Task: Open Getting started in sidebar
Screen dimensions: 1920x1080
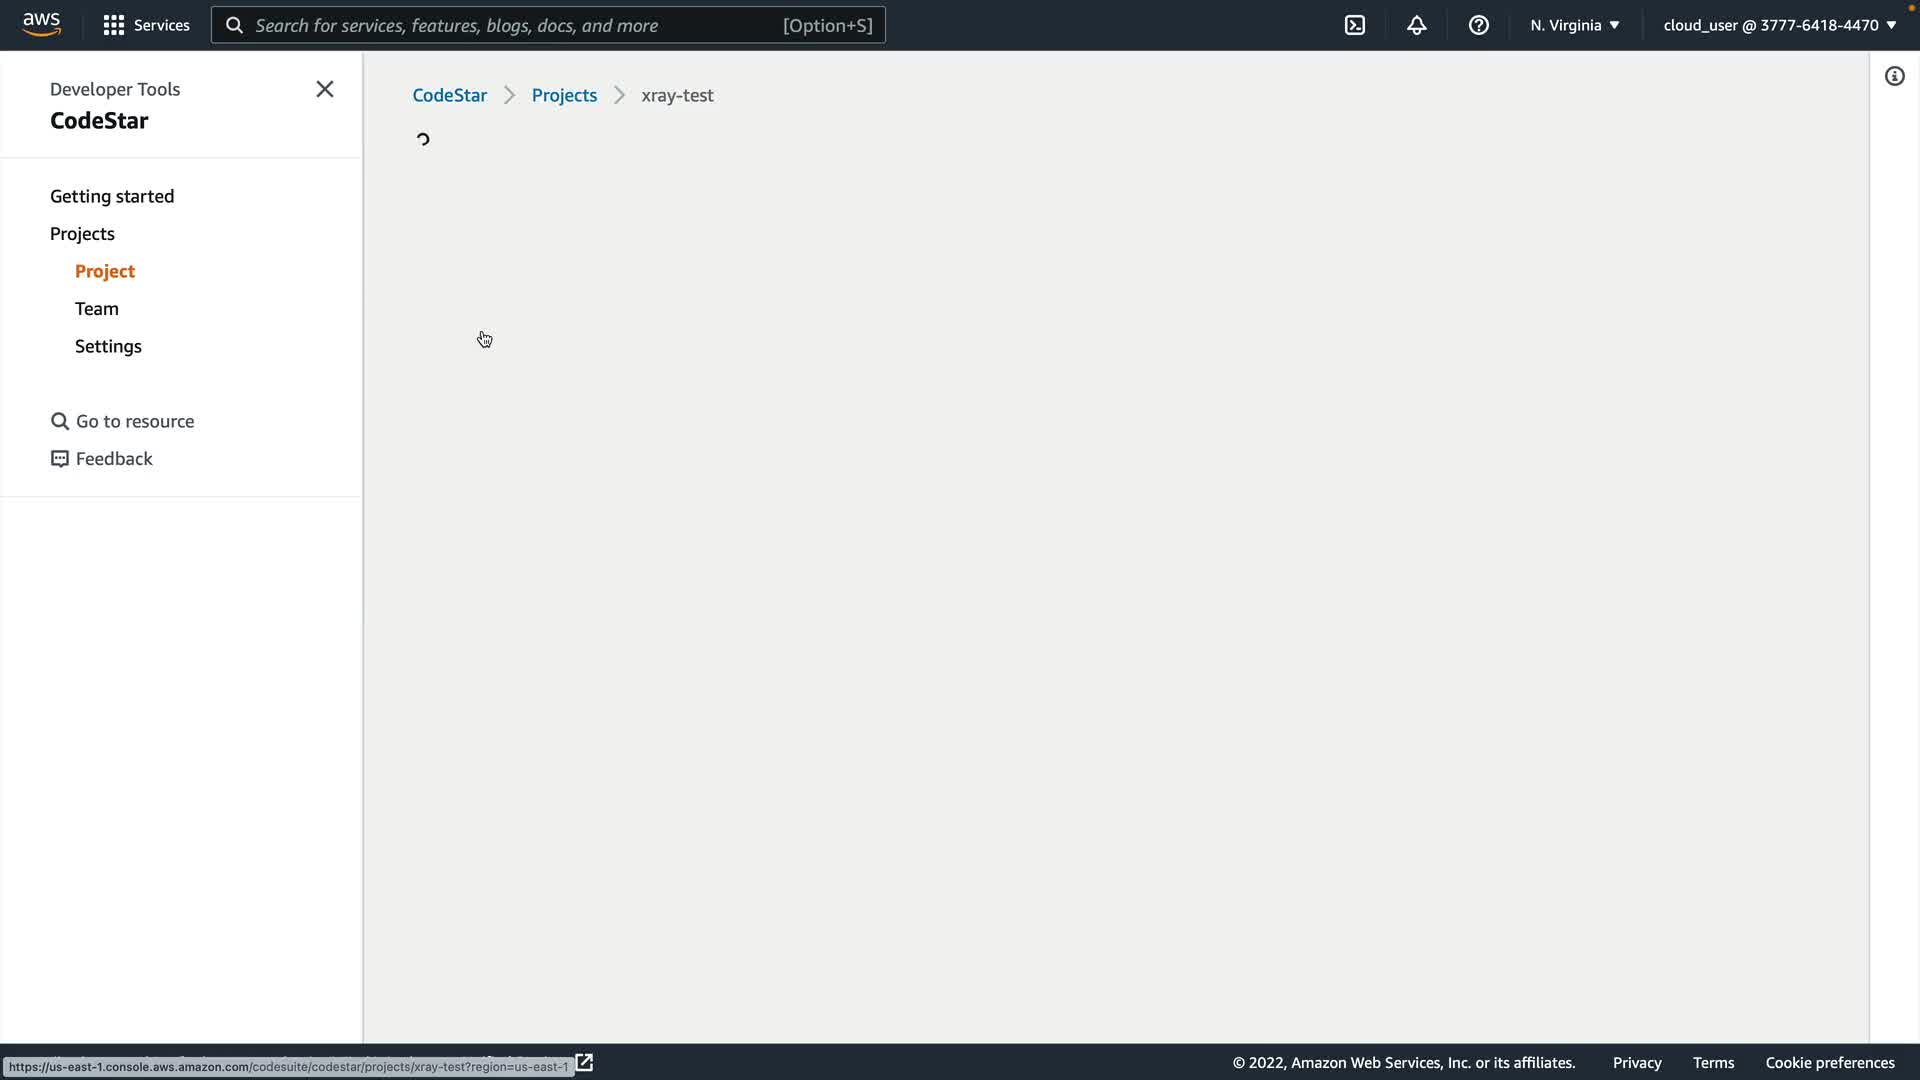Action: click(112, 196)
